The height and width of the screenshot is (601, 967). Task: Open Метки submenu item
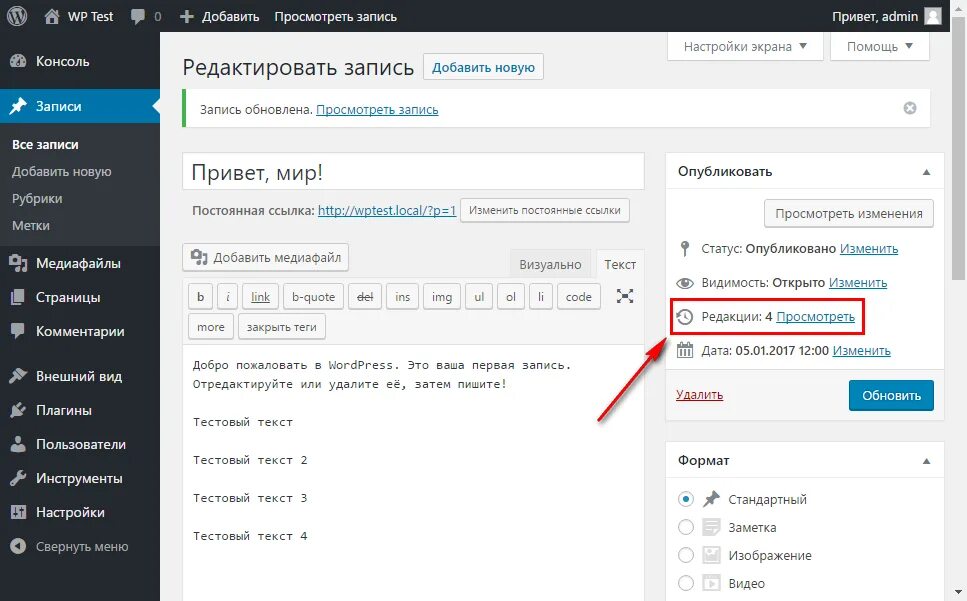point(31,226)
